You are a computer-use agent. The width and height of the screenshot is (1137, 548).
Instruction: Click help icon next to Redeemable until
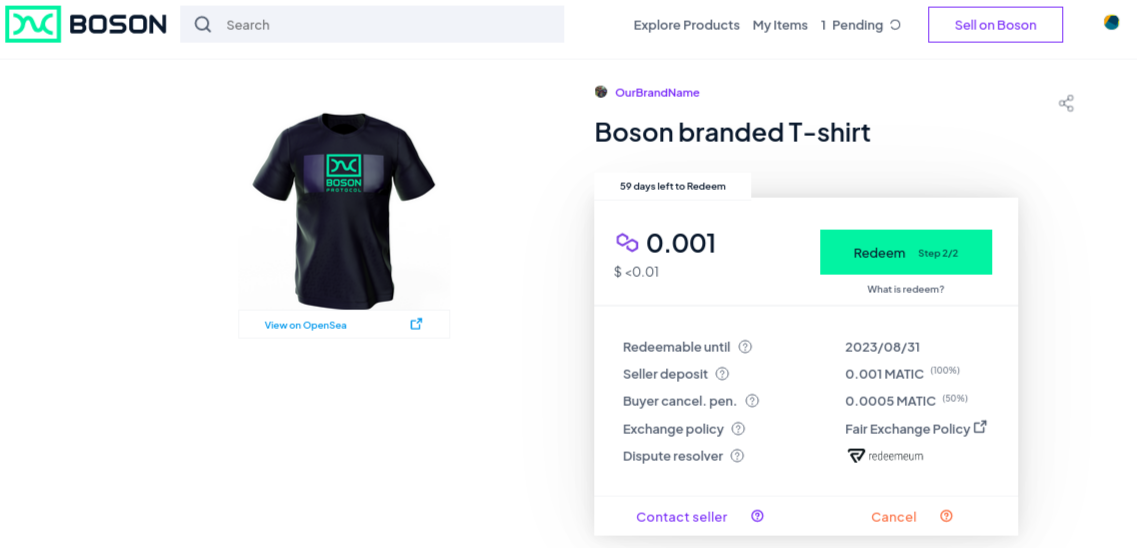[x=745, y=347]
